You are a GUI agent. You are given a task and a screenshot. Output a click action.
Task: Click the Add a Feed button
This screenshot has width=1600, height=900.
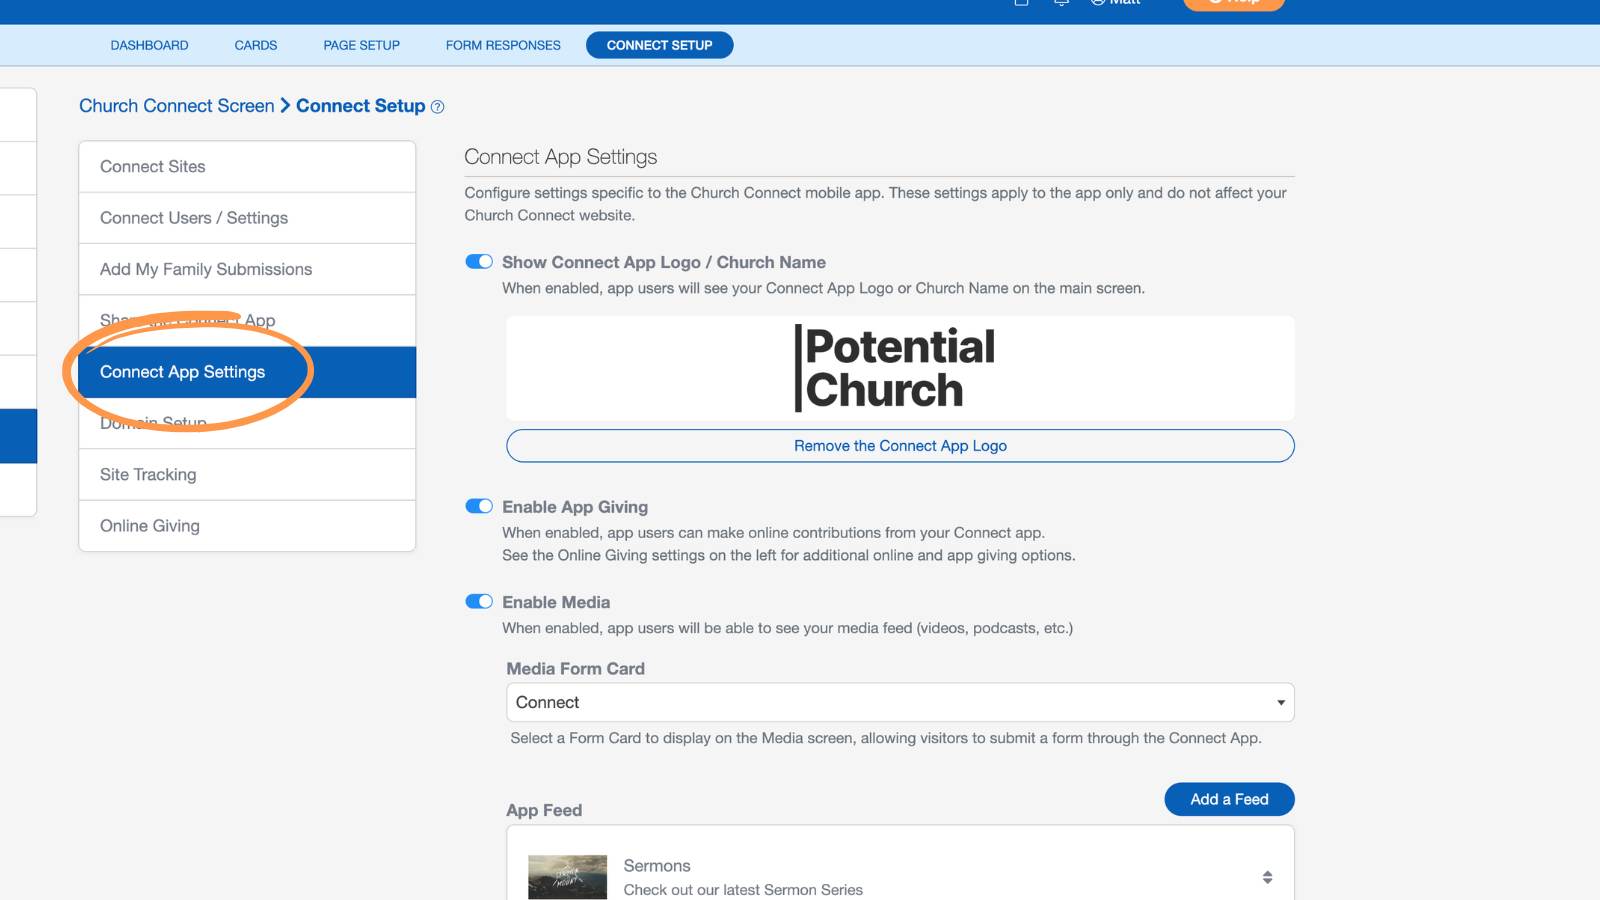[1229, 799]
